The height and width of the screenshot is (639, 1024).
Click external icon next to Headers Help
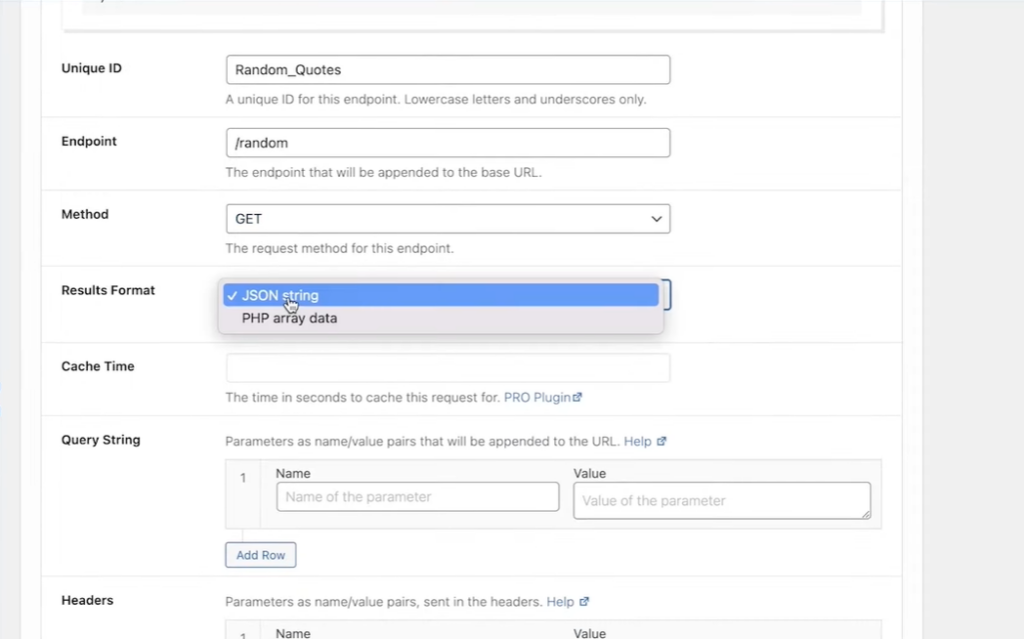pos(585,602)
